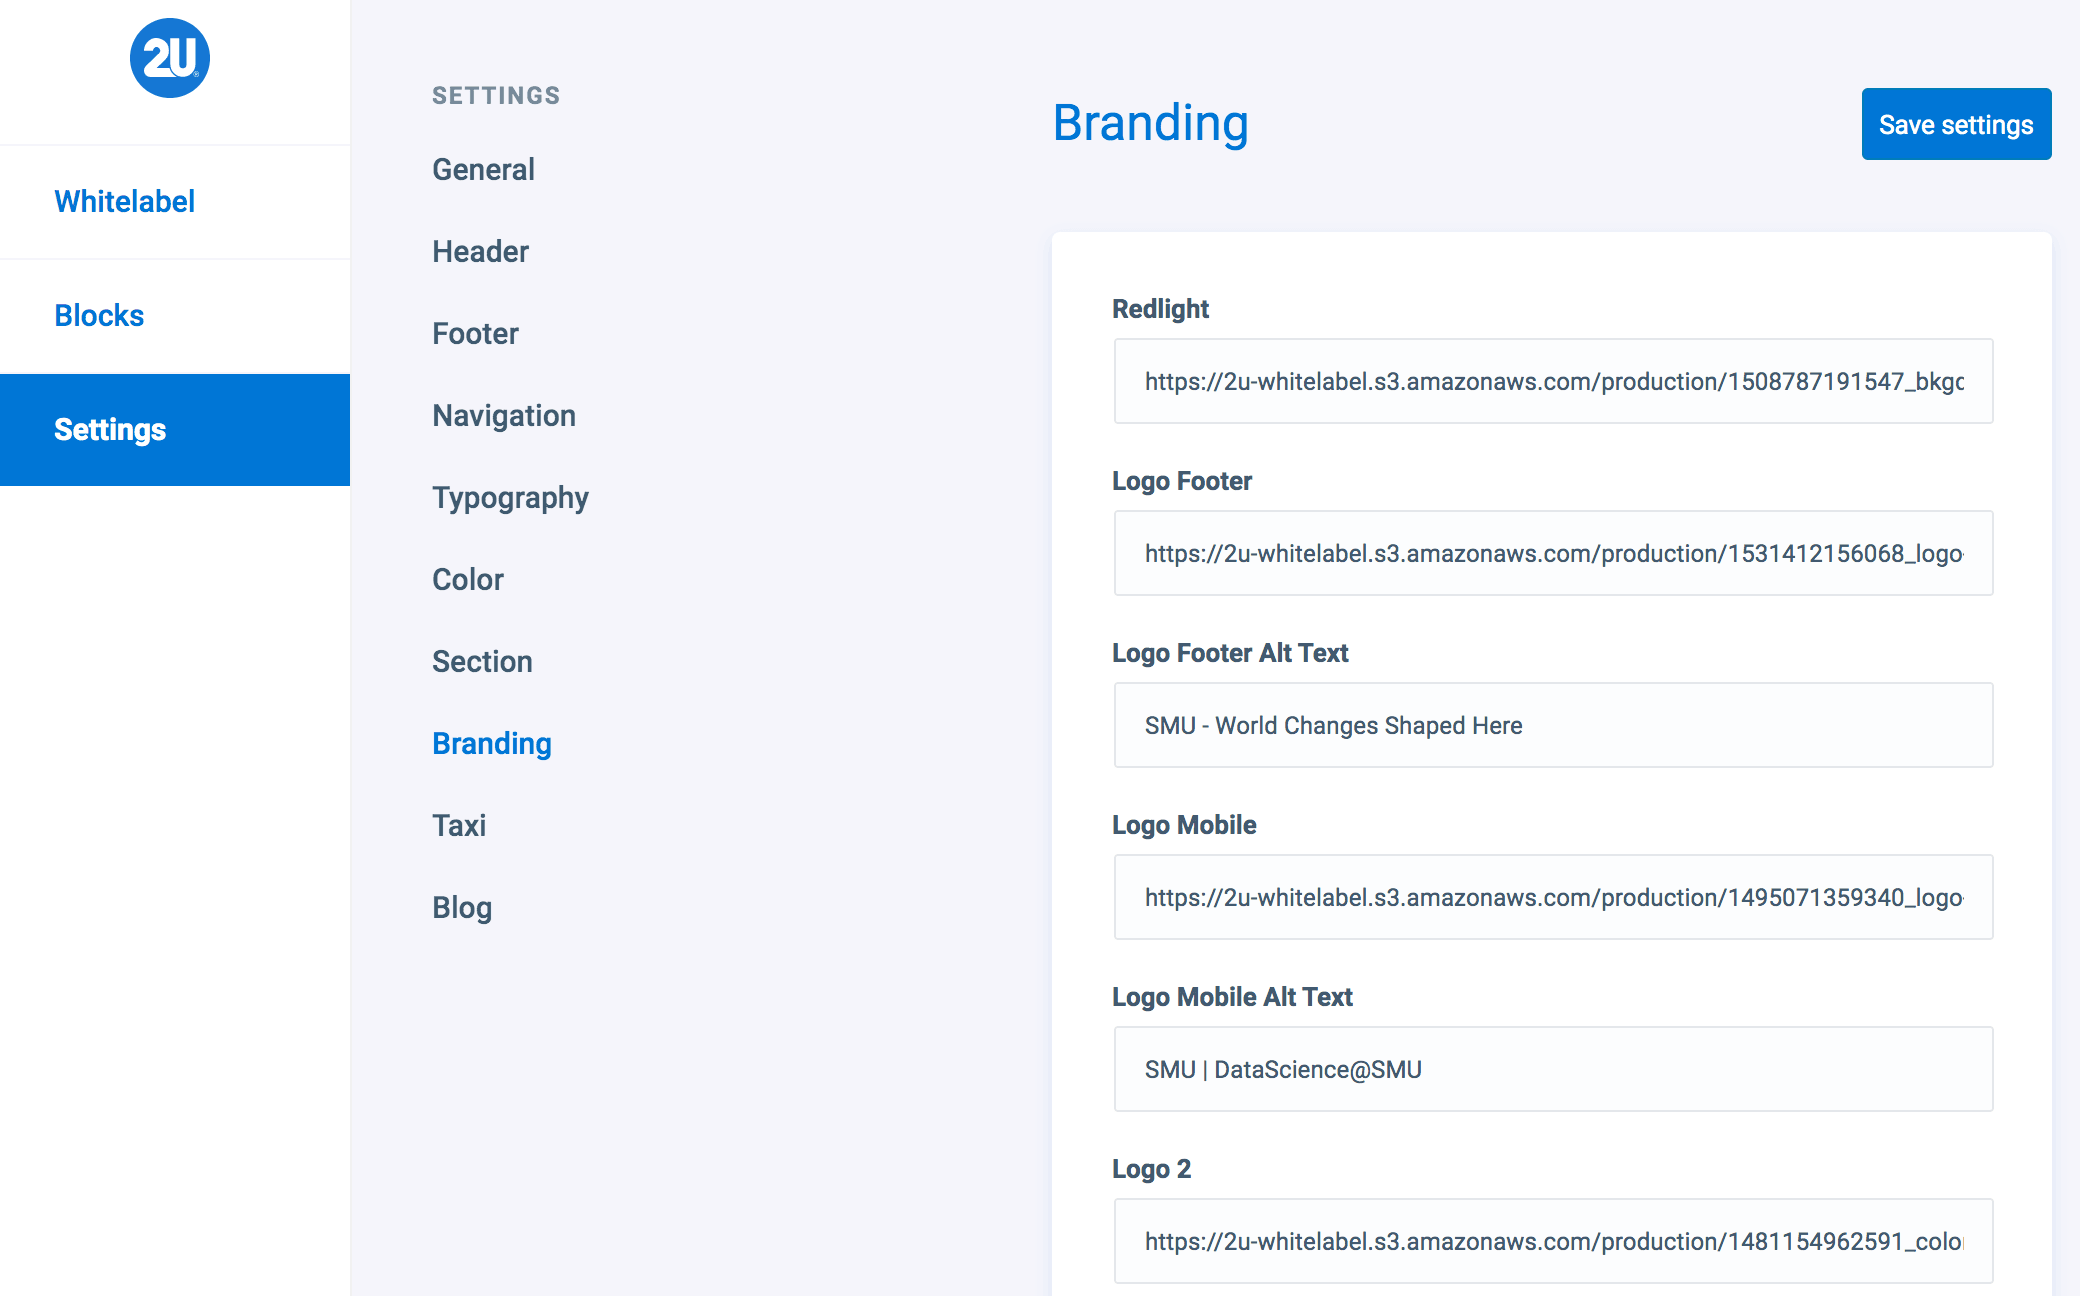Select the Settings sidebar item
This screenshot has width=2080, height=1296.
(110, 430)
